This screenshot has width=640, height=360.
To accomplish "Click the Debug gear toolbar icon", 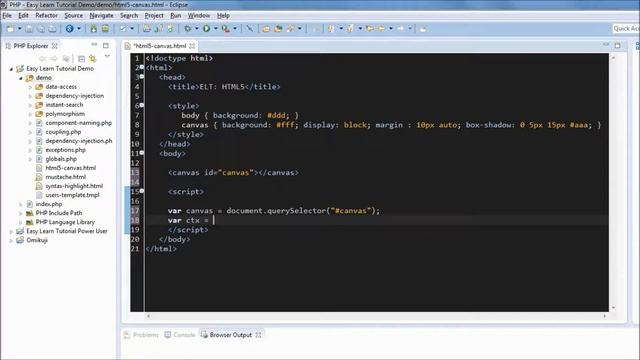I will 188,29.
